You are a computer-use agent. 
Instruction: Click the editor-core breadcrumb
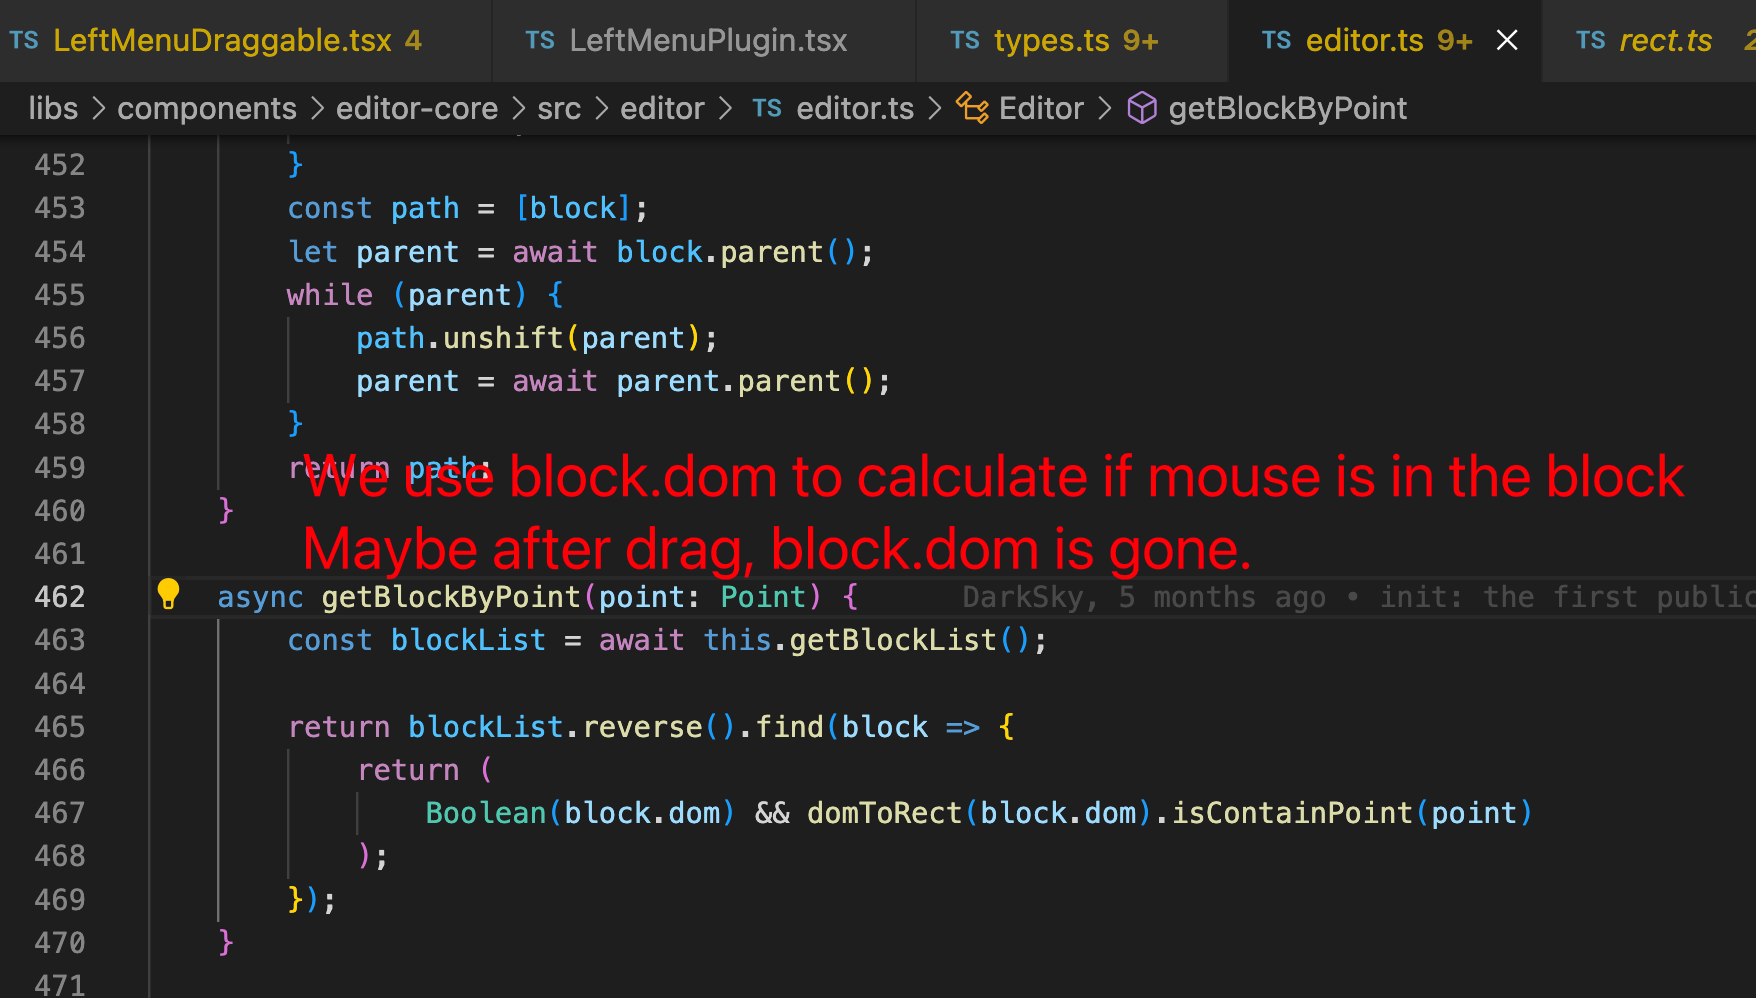click(417, 108)
